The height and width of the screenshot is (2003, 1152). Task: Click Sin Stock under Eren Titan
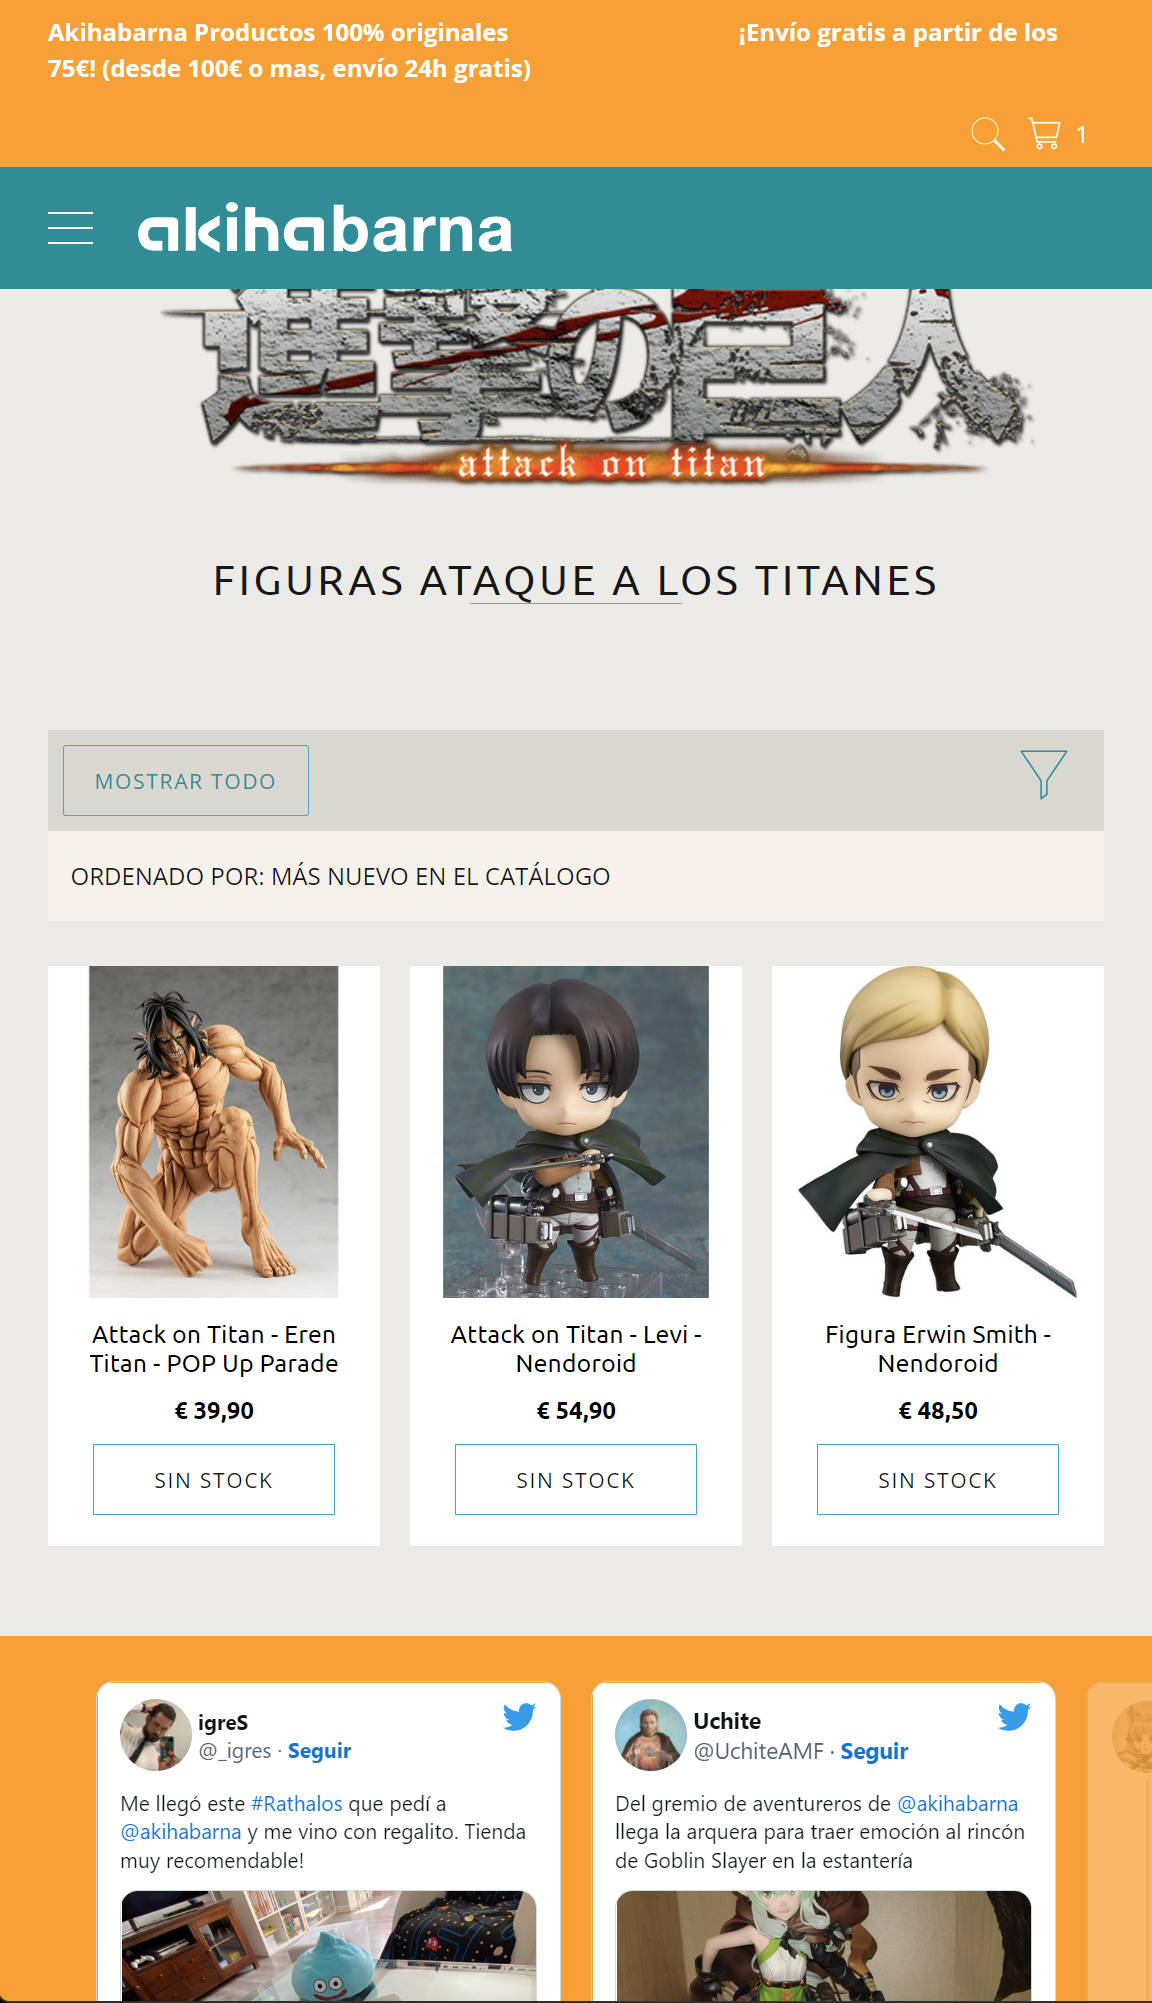point(214,1479)
